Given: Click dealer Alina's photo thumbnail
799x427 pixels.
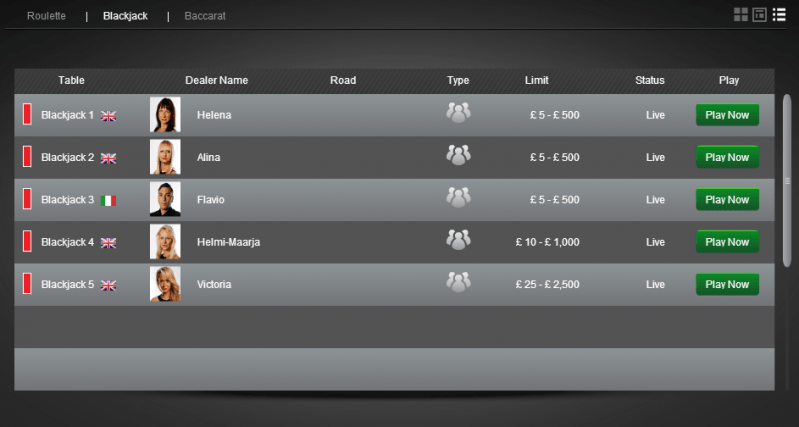Looking at the screenshot, I should coord(165,157).
